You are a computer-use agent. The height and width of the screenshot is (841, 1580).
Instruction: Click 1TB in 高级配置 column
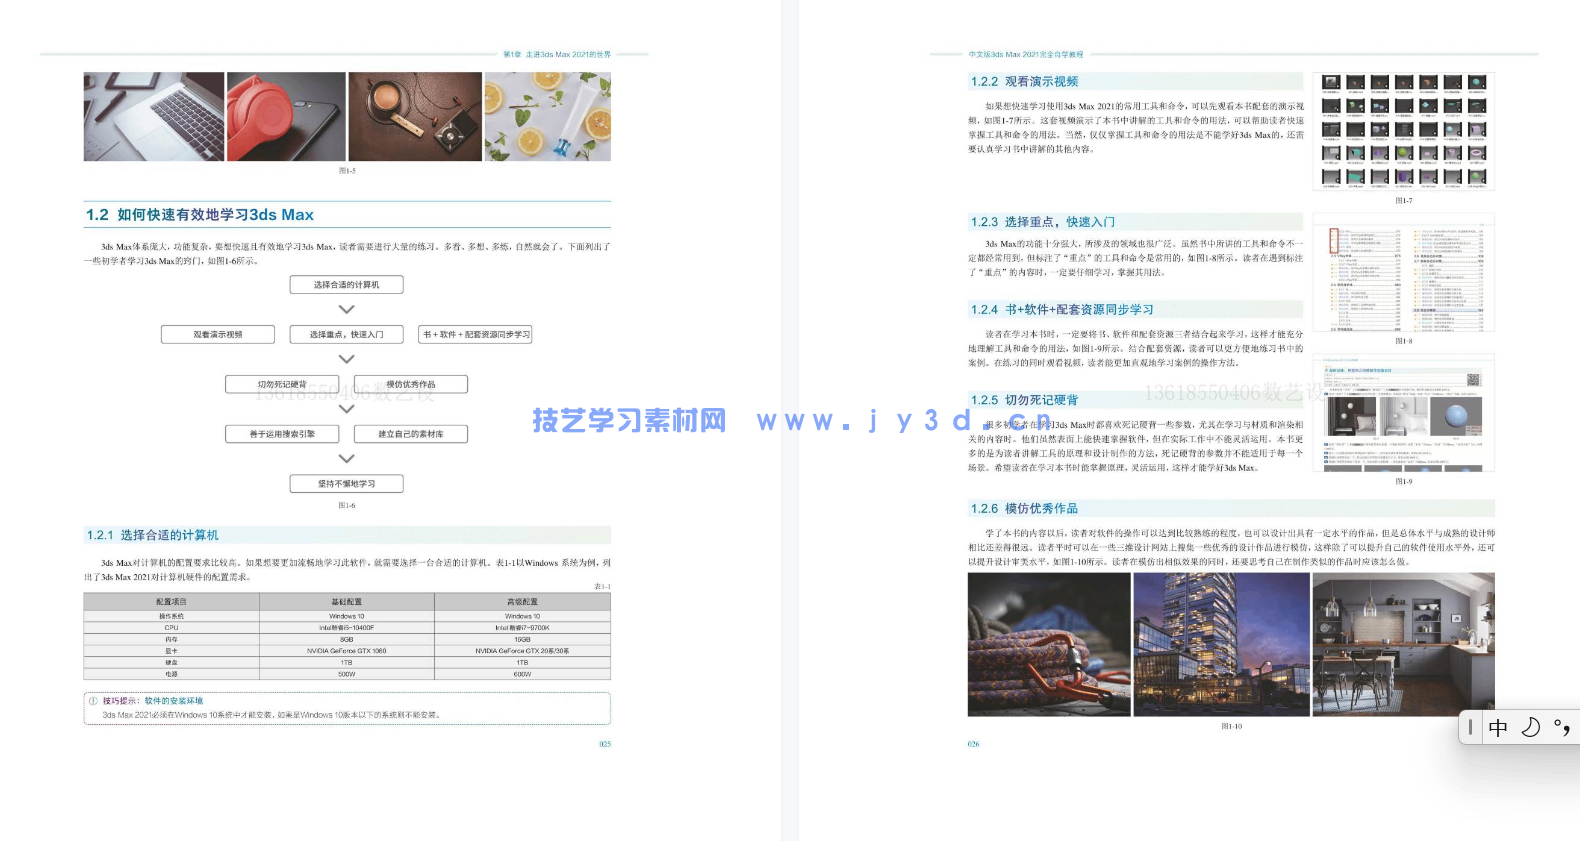click(x=522, y=662)
